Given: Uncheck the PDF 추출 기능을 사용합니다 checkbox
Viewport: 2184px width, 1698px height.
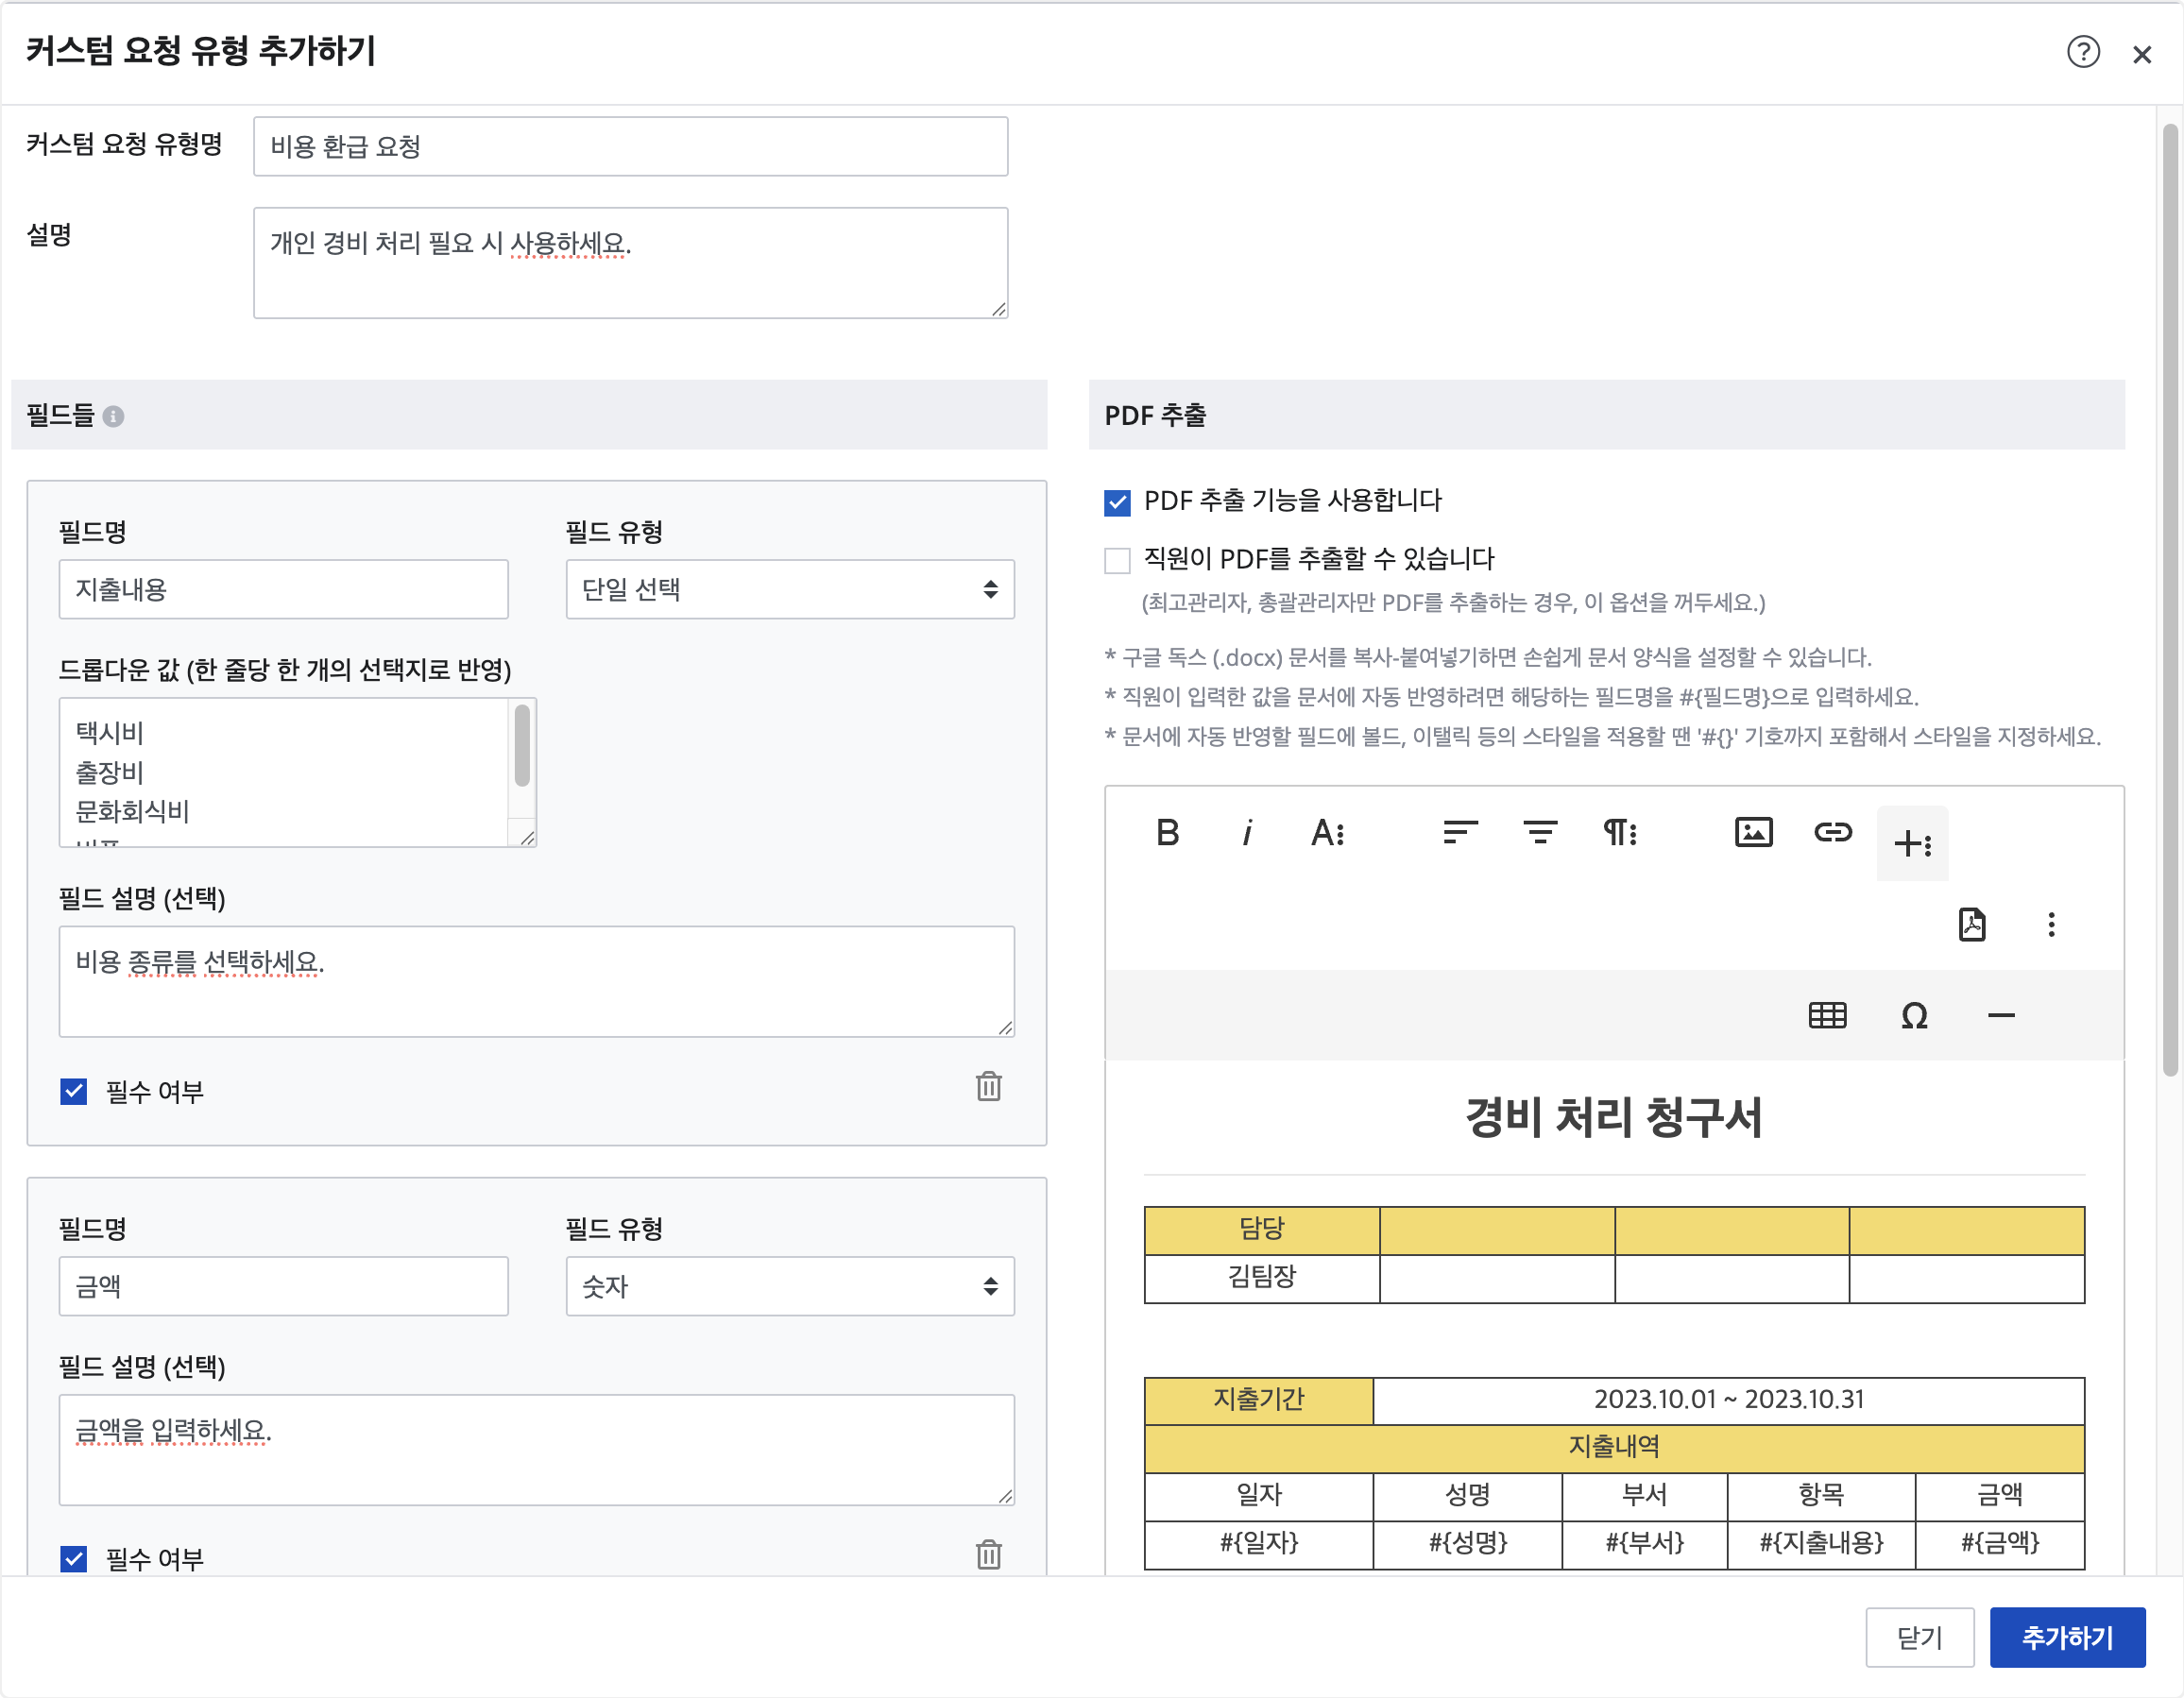Looking at the screenshot, I should point(1117,502).
